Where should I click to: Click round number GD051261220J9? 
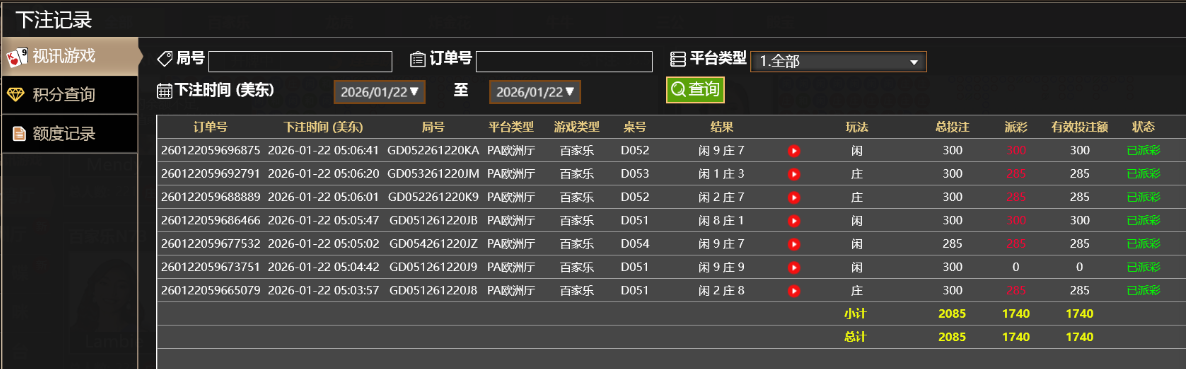point(433,267)
